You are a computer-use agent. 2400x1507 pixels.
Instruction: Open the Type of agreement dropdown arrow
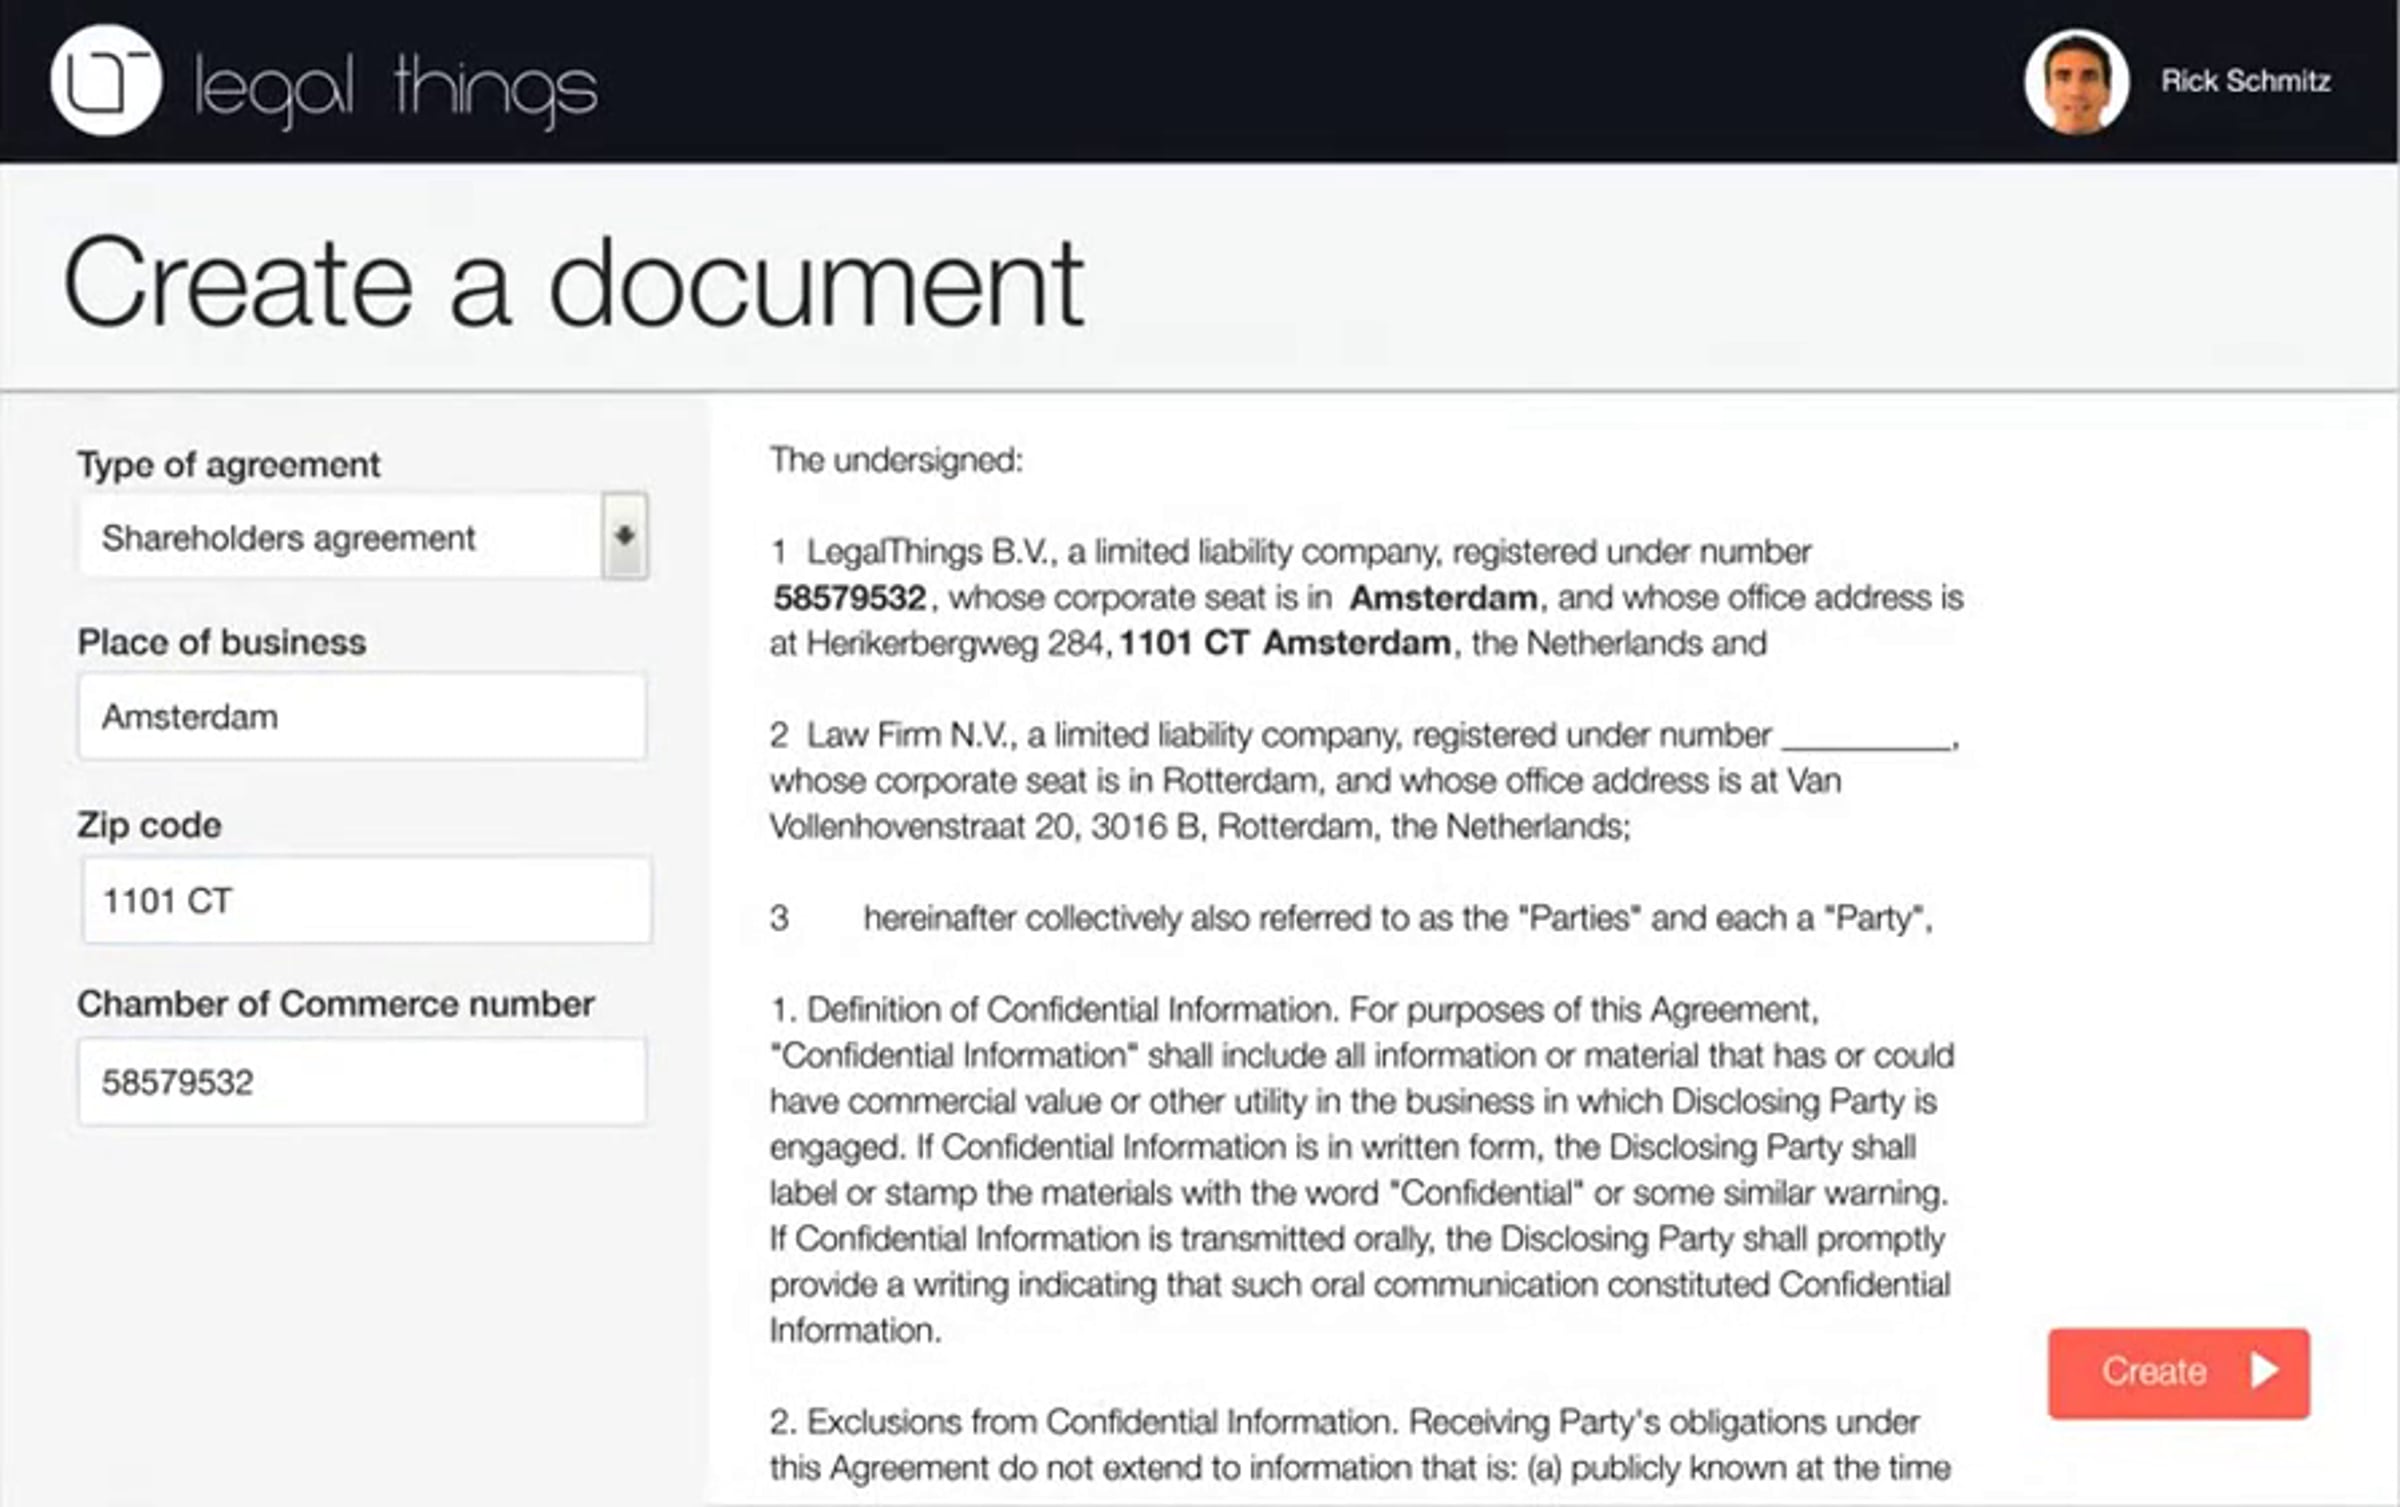[x=625, y=536]
